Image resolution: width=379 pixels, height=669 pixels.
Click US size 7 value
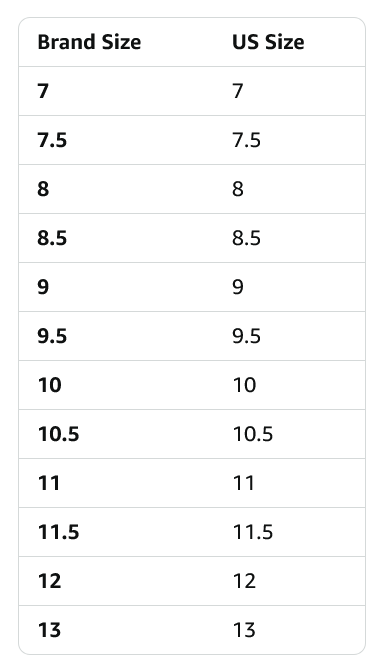click(x=238, y=91)
